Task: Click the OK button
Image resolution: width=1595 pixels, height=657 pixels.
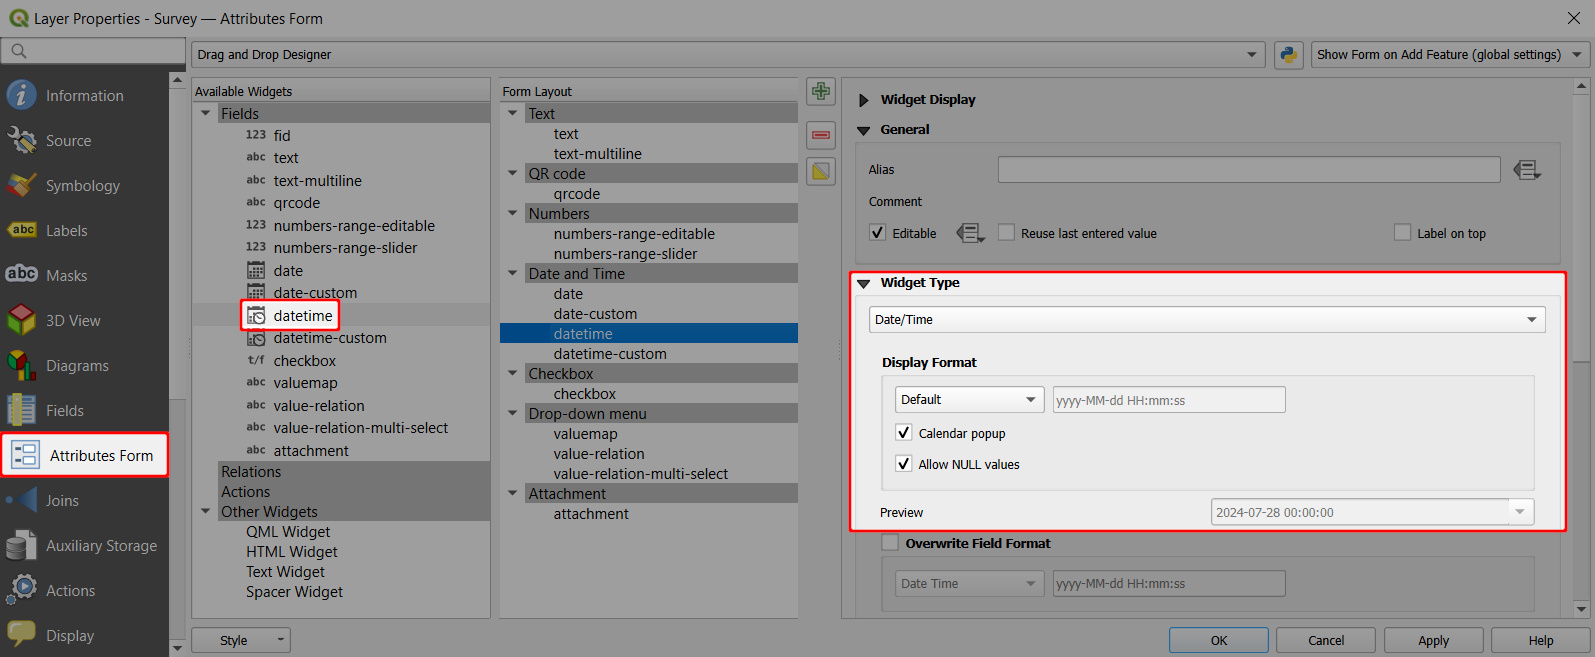Action: point(1219,640)
